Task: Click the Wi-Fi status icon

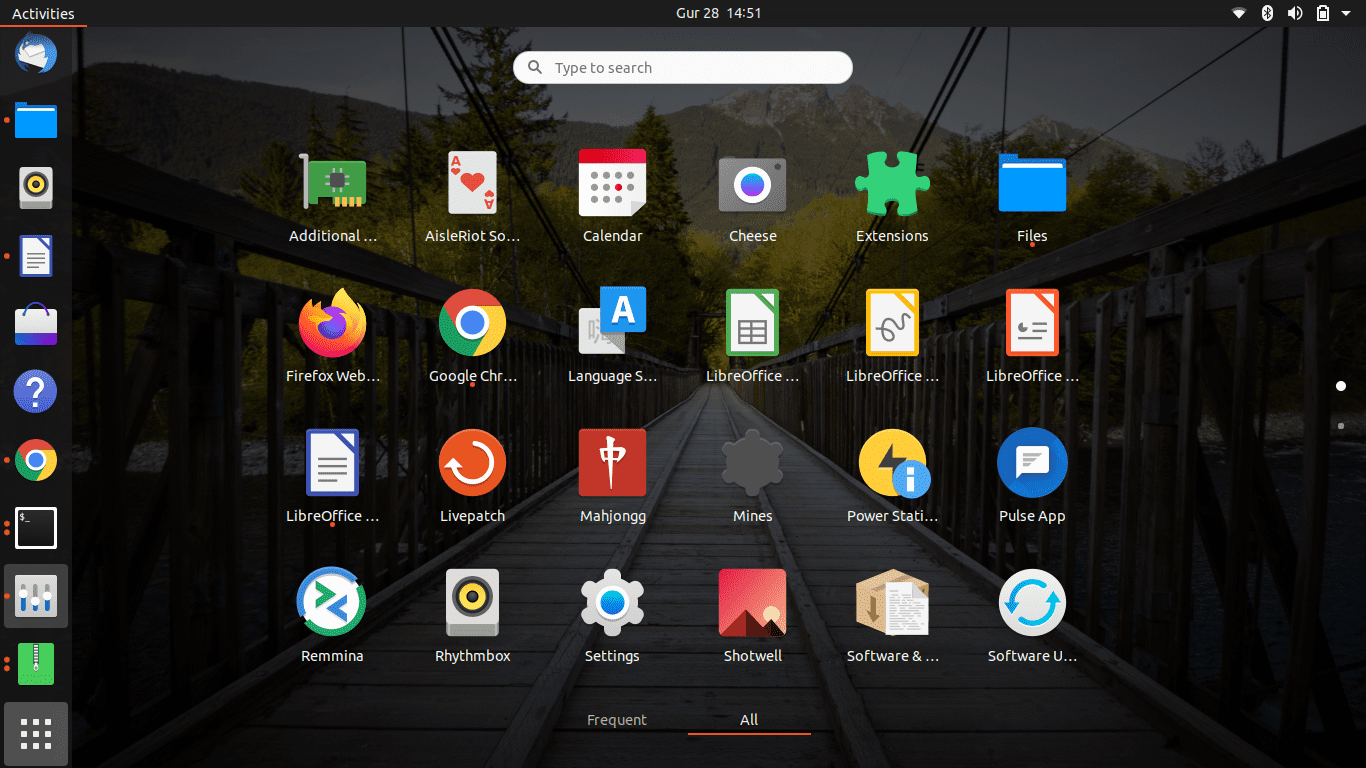Action: [x=1239, y=13]
